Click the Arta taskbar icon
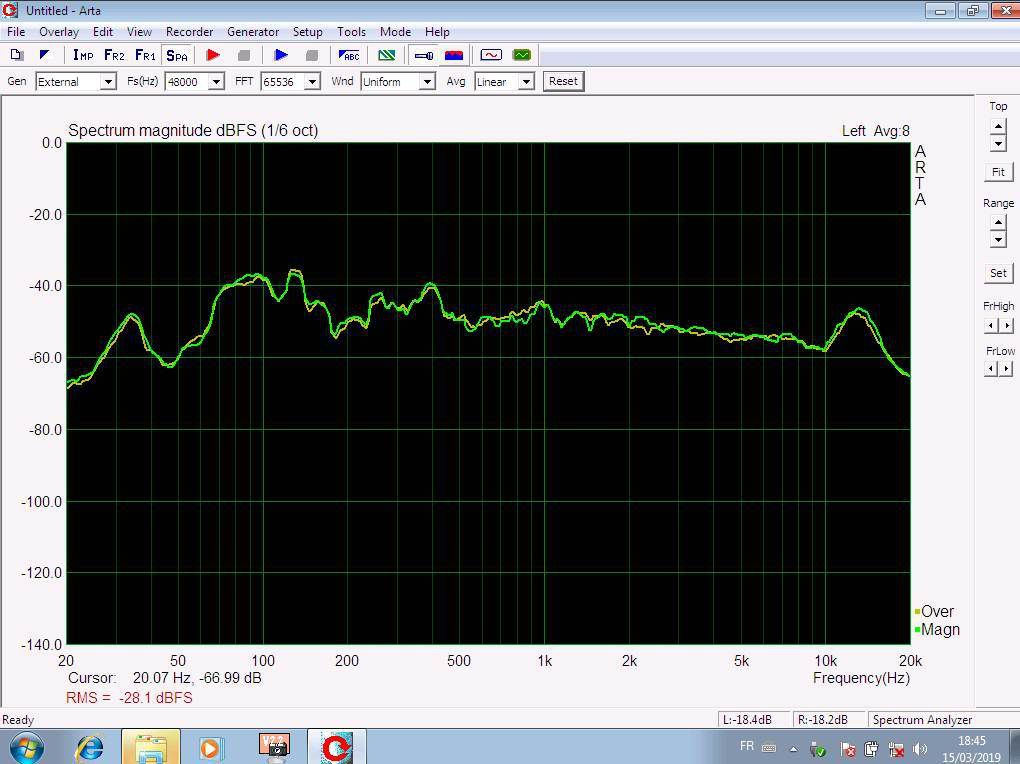1020x764 pixels. (x=336, y=748)
